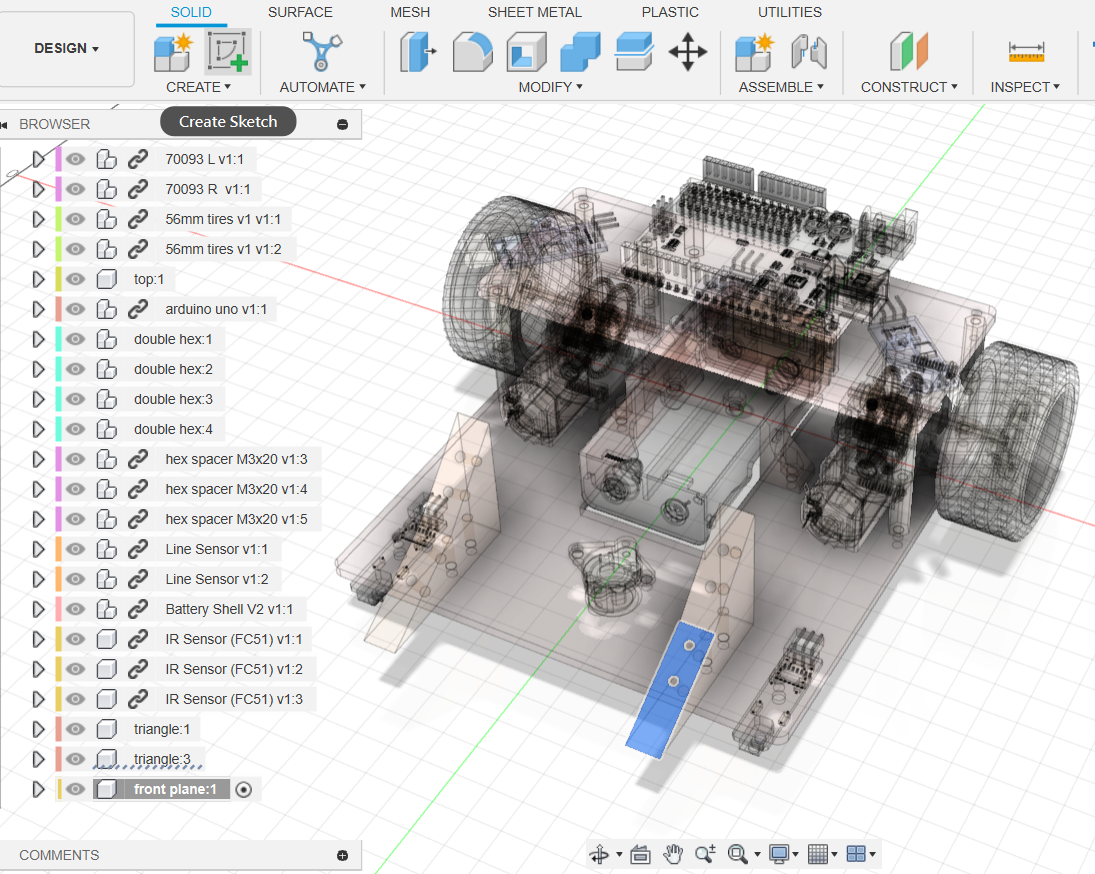Image resolution: width=1095 pixels, height=874 pixels.
Task: Hide the arduino uno v1:1 component
Action: (76, 309)
